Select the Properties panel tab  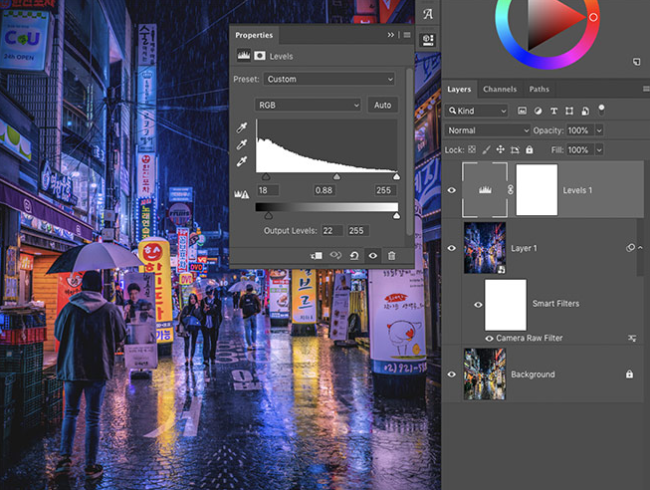point(254,35)
